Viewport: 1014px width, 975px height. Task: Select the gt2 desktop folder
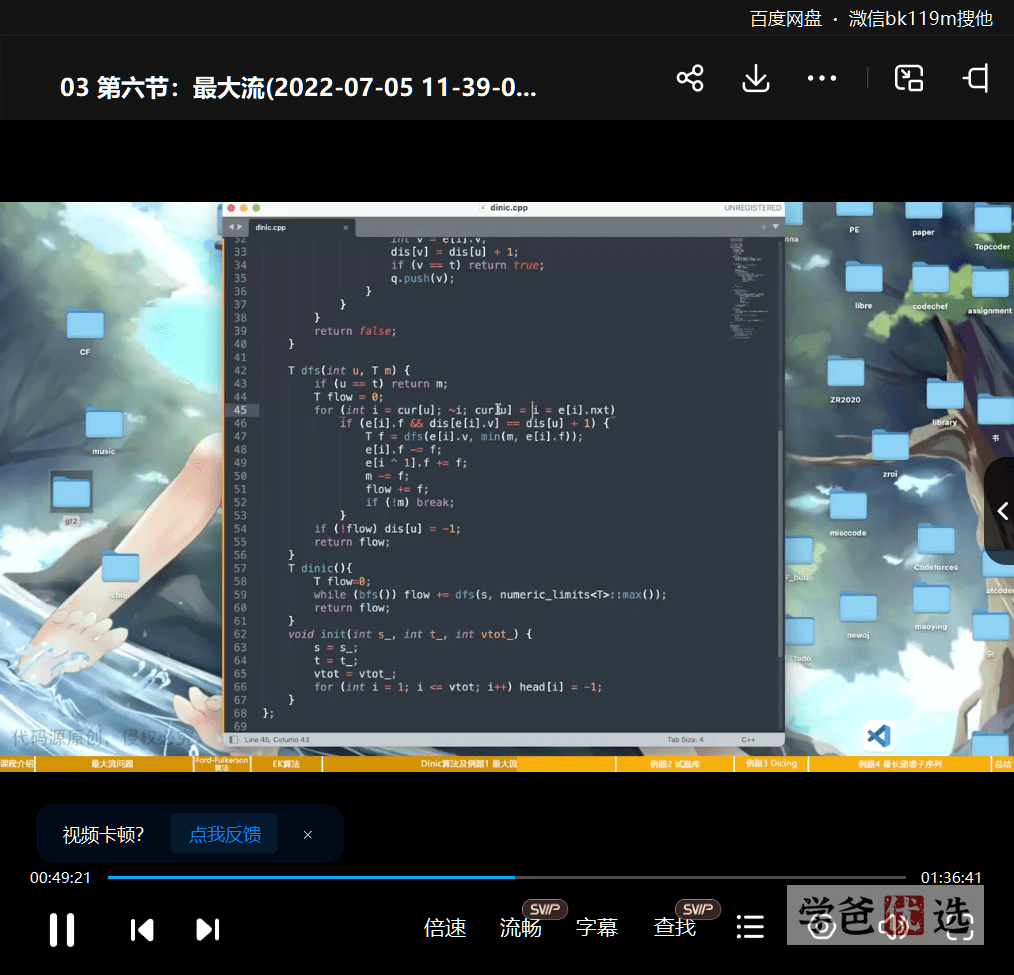point(71,498)
